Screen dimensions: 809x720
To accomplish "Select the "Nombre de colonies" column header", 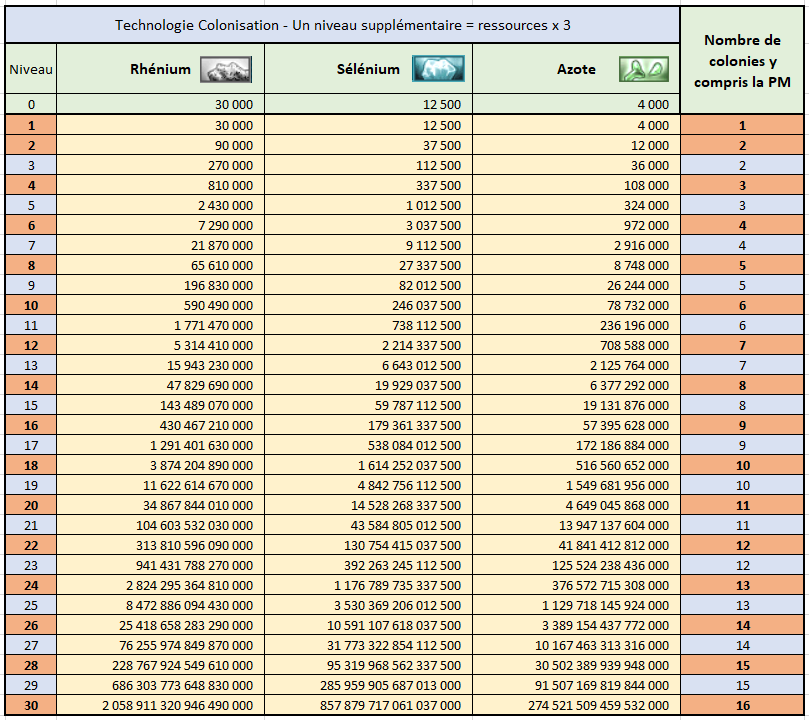I will point(742,61).
